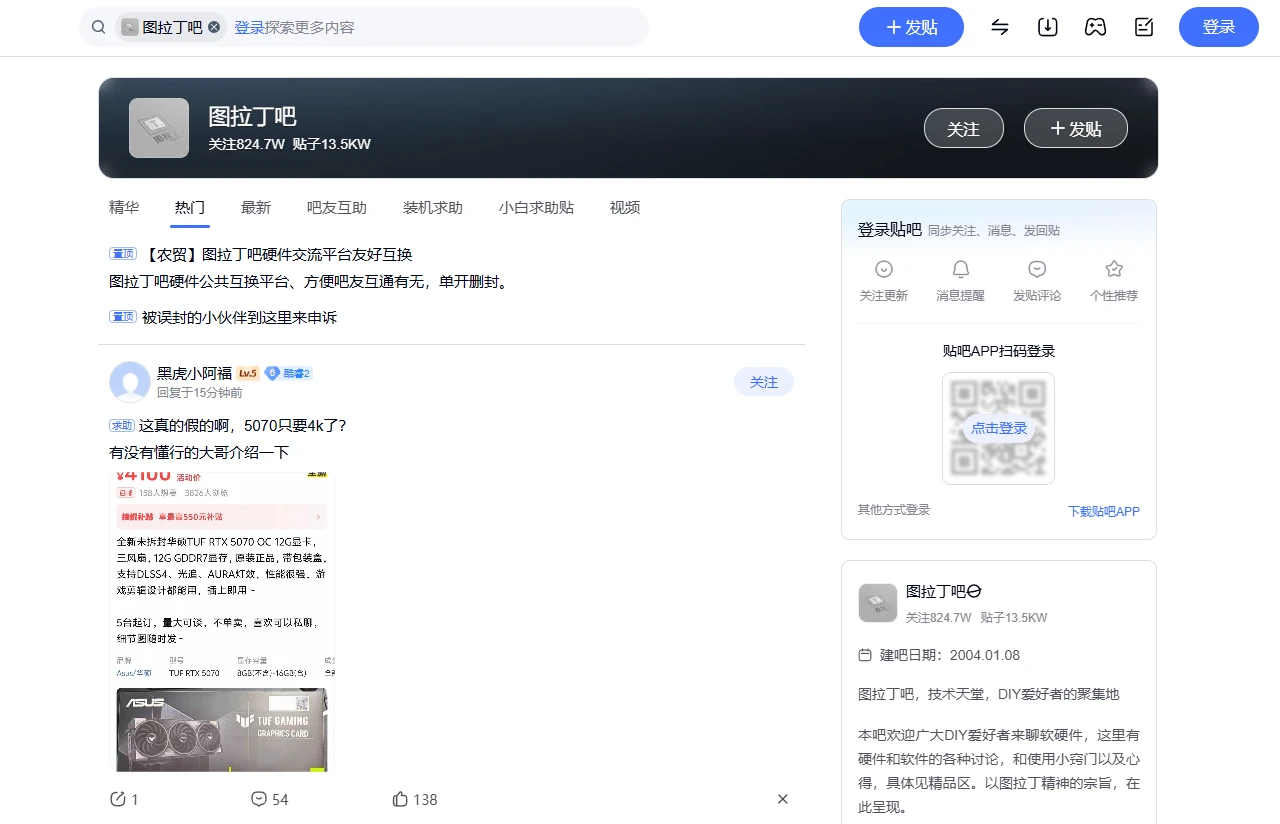Click the blue 登录 button at top right
Screen dimensions: 1280x824
tap(1219, 27)
